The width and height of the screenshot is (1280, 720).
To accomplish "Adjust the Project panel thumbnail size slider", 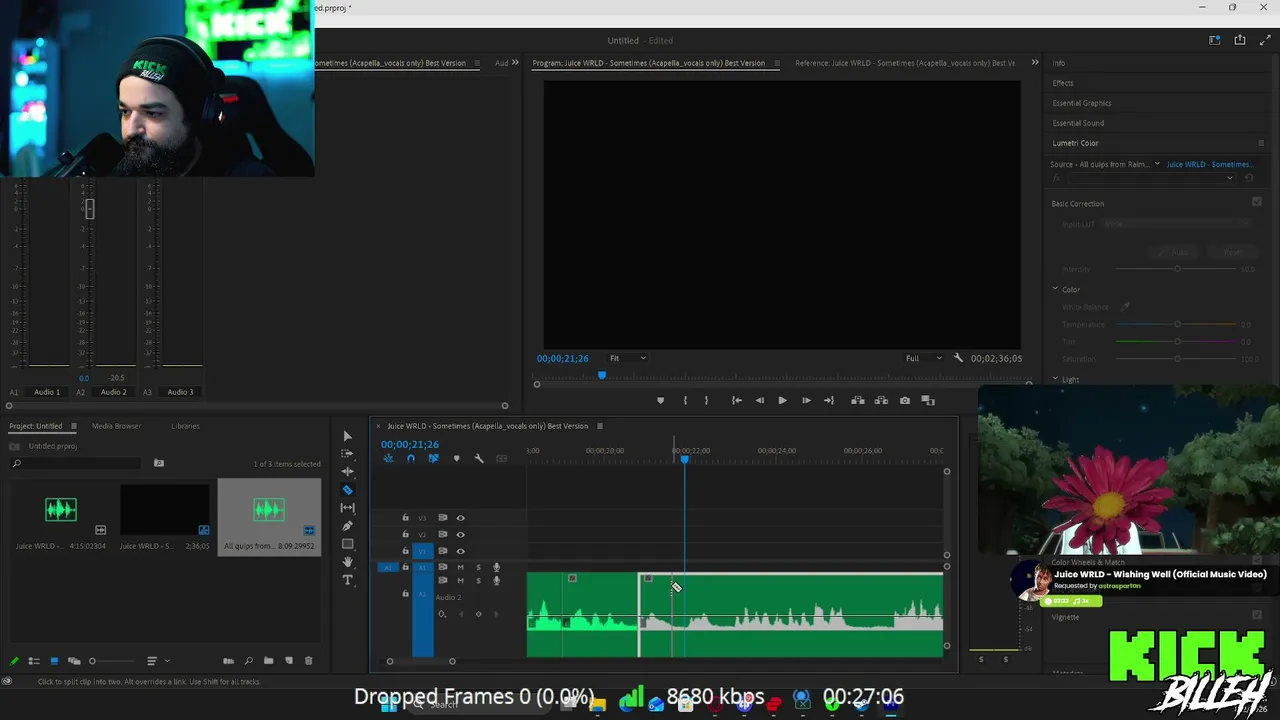I will point(92,661).
